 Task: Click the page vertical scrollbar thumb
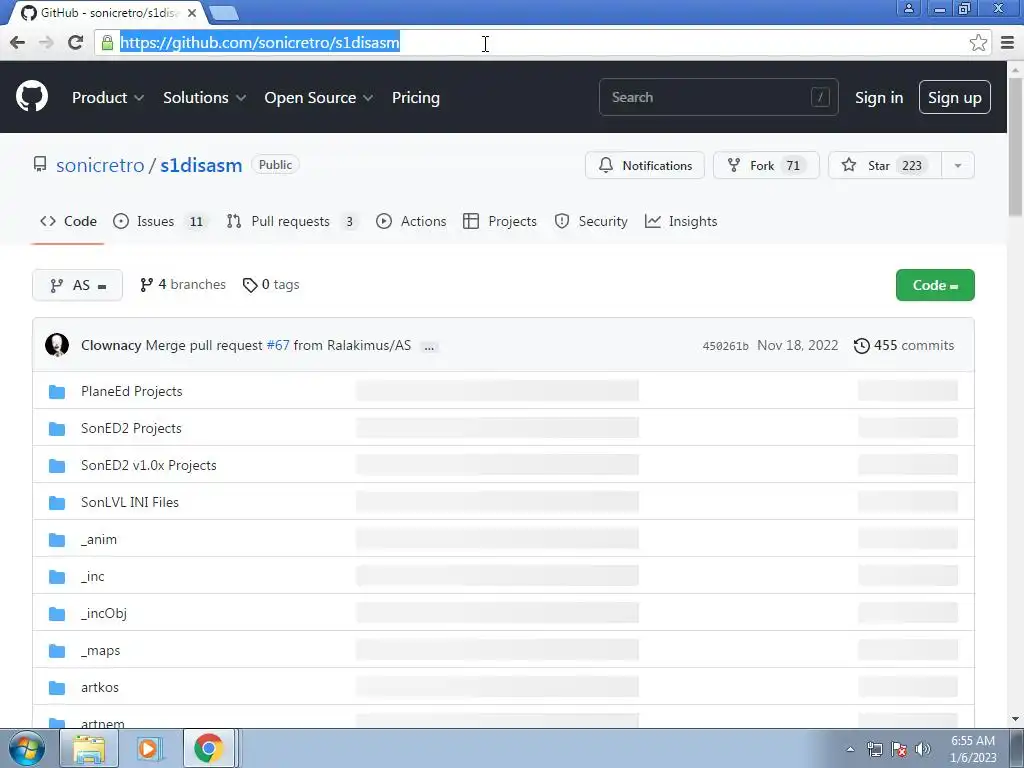(x=1016, y=148)
